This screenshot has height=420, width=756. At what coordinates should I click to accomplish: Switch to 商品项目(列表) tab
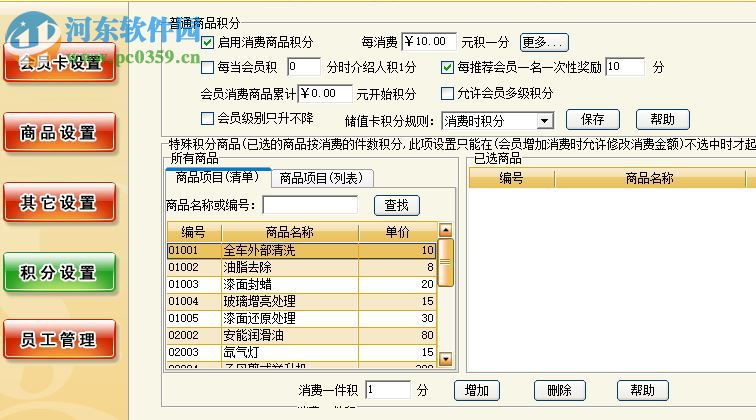(322, 178)
